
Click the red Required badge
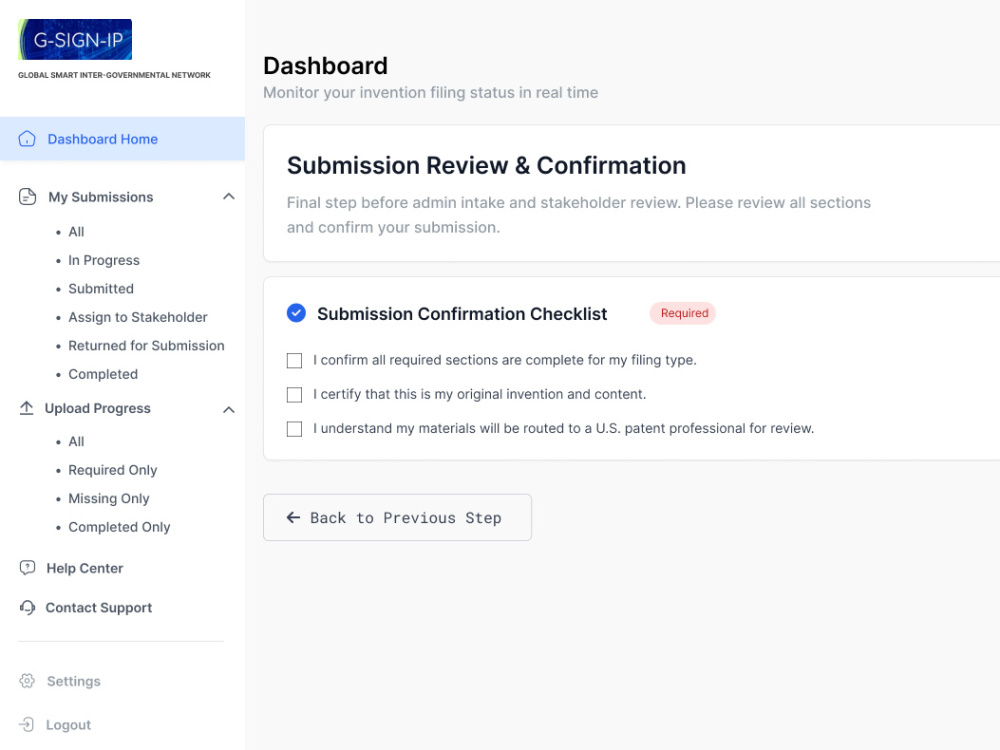pyautogui.click(x=684, y=313)
